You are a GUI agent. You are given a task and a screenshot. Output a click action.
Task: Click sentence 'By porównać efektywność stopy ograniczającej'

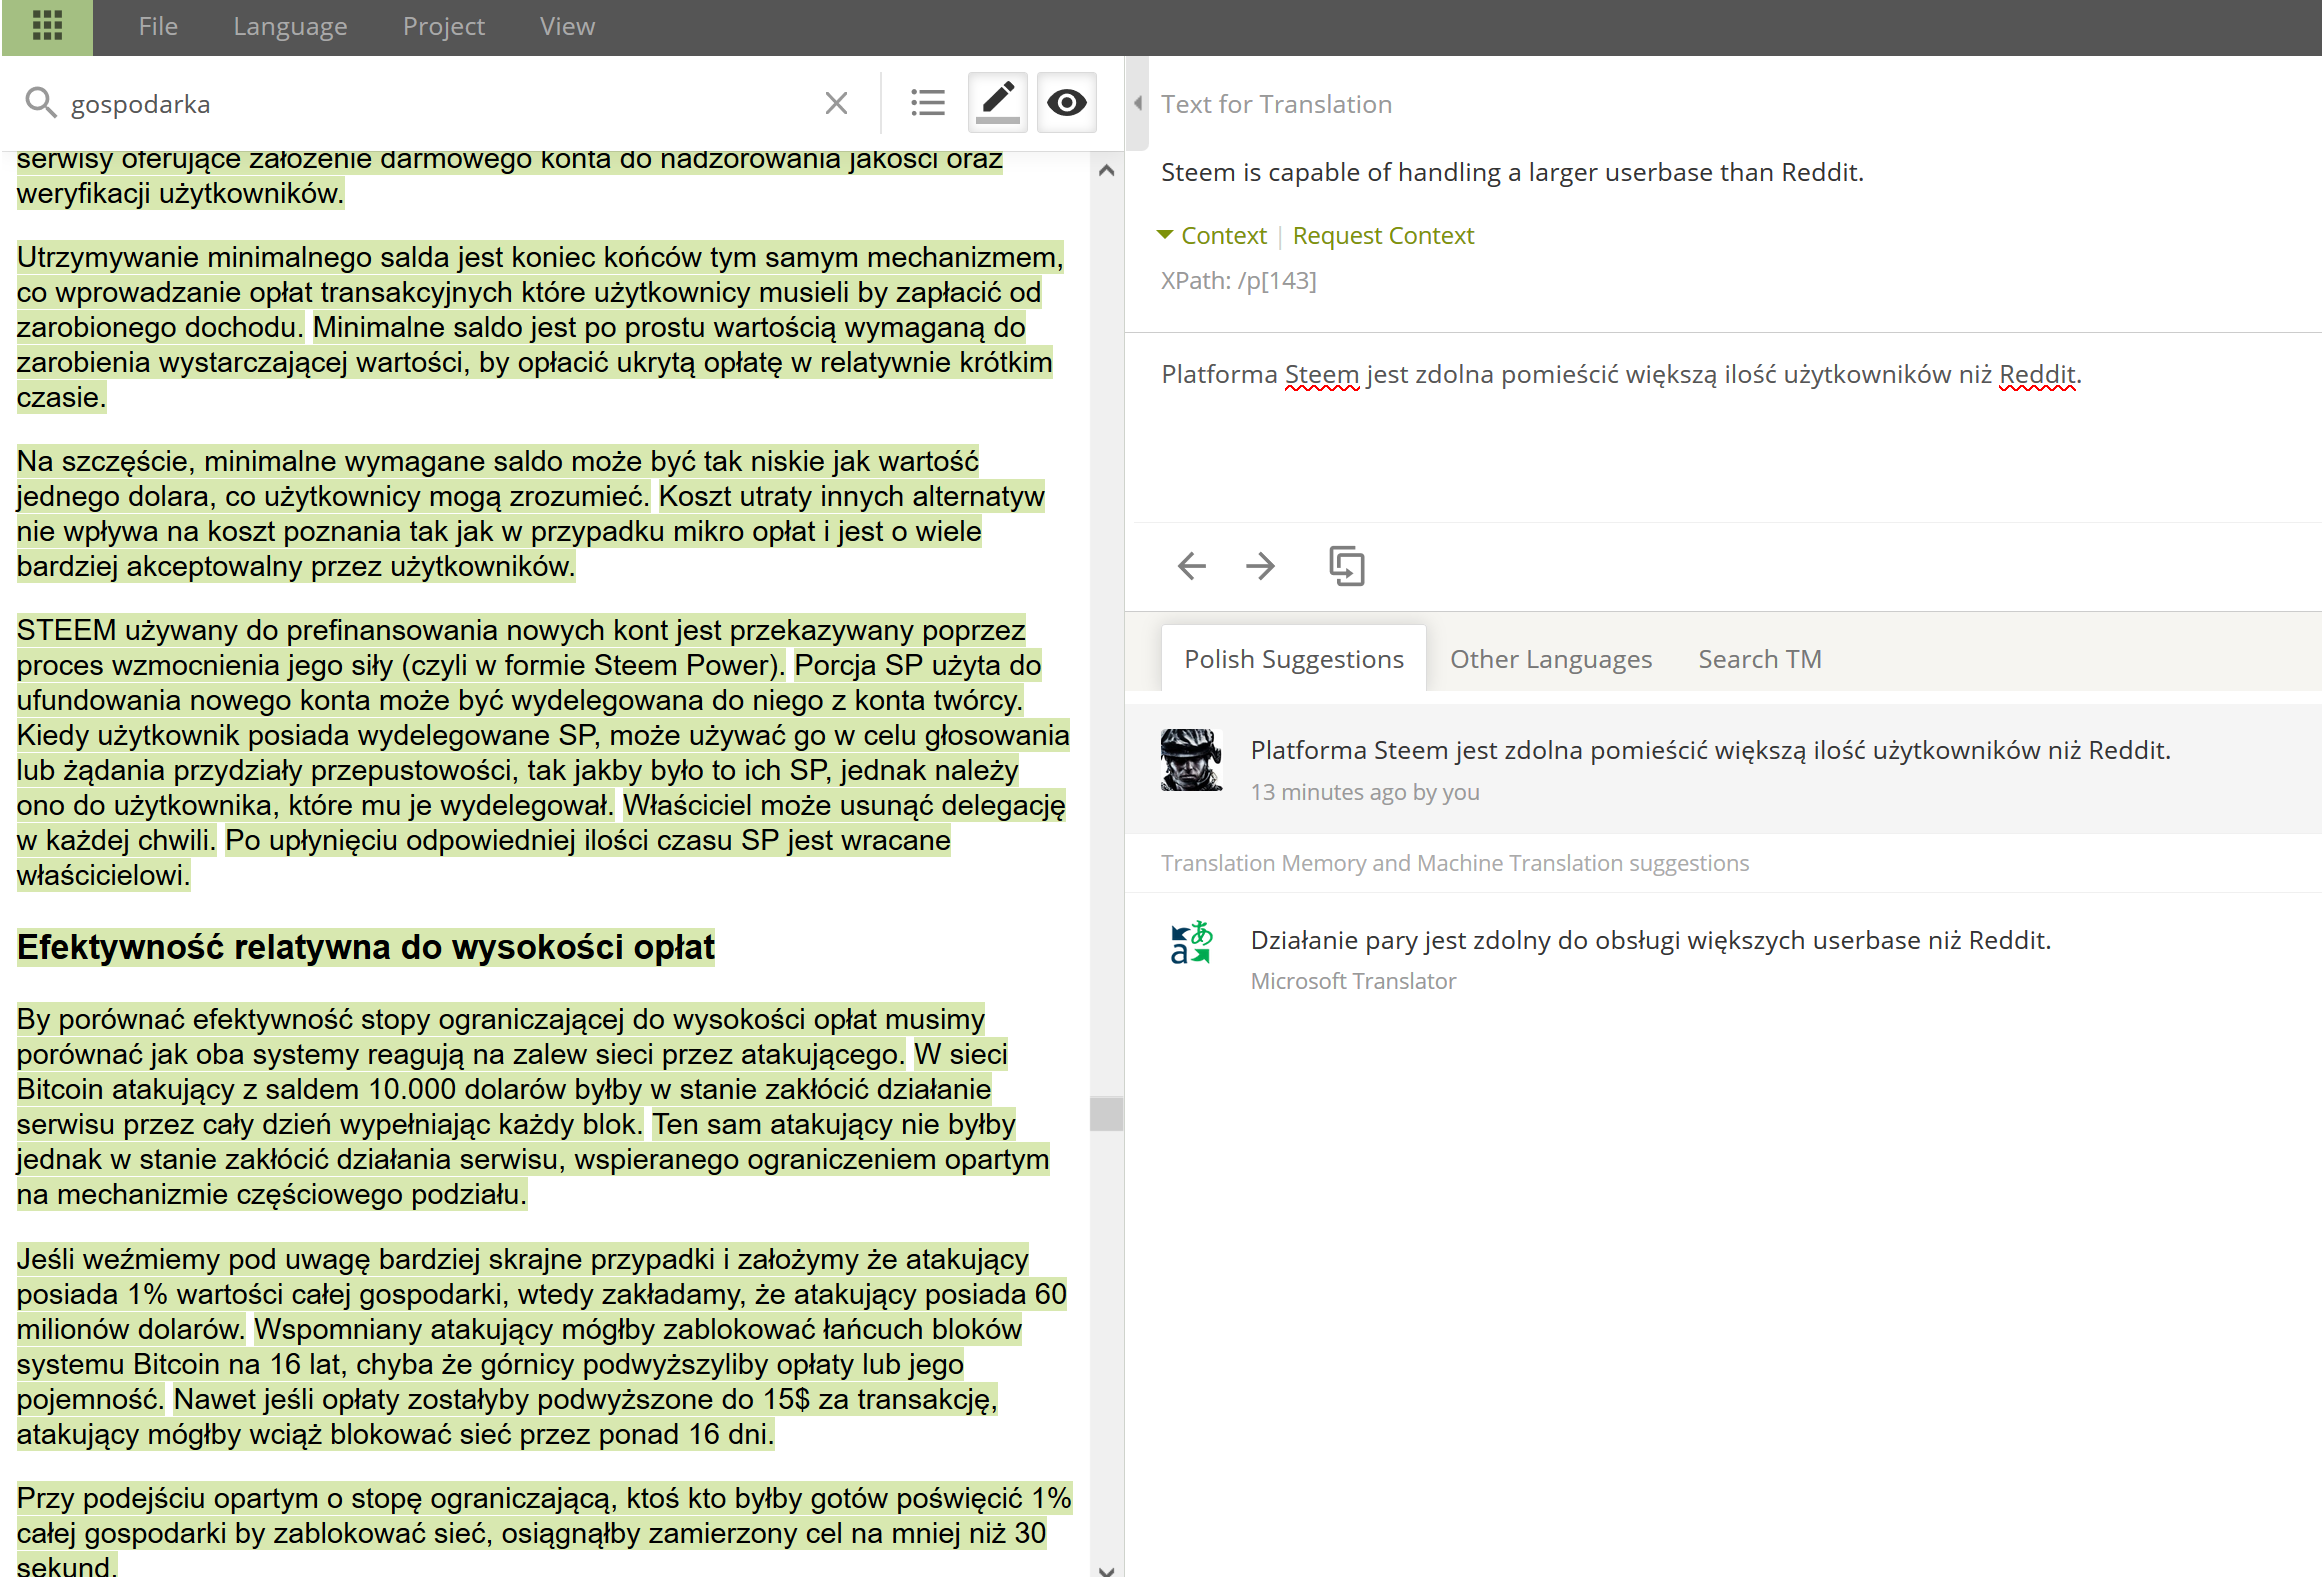pyautogui.click(x=500, y=1036)
